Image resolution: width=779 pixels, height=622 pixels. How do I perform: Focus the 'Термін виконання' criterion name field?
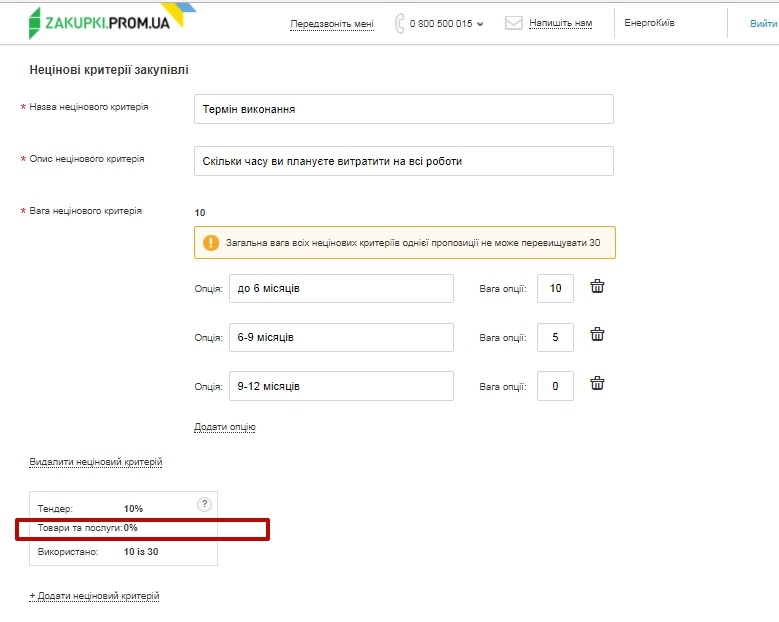coord(403,109)
